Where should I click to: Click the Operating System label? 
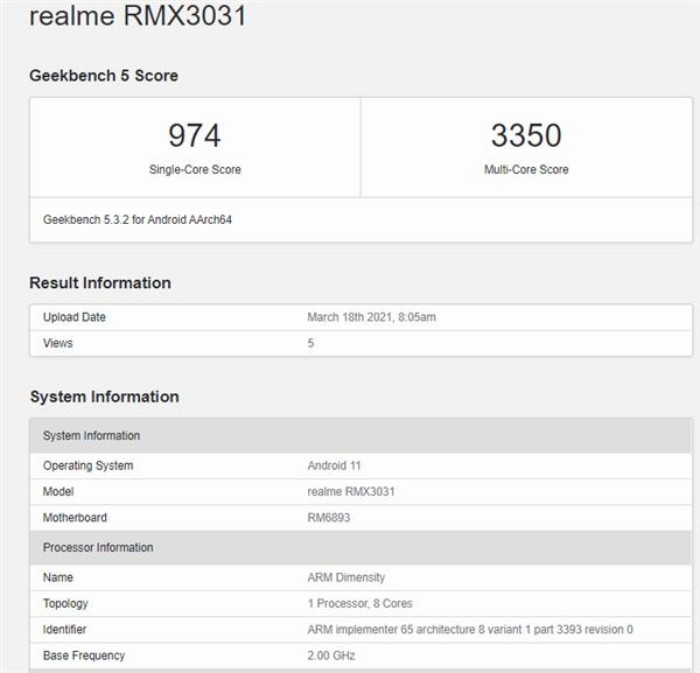[88, 465]
